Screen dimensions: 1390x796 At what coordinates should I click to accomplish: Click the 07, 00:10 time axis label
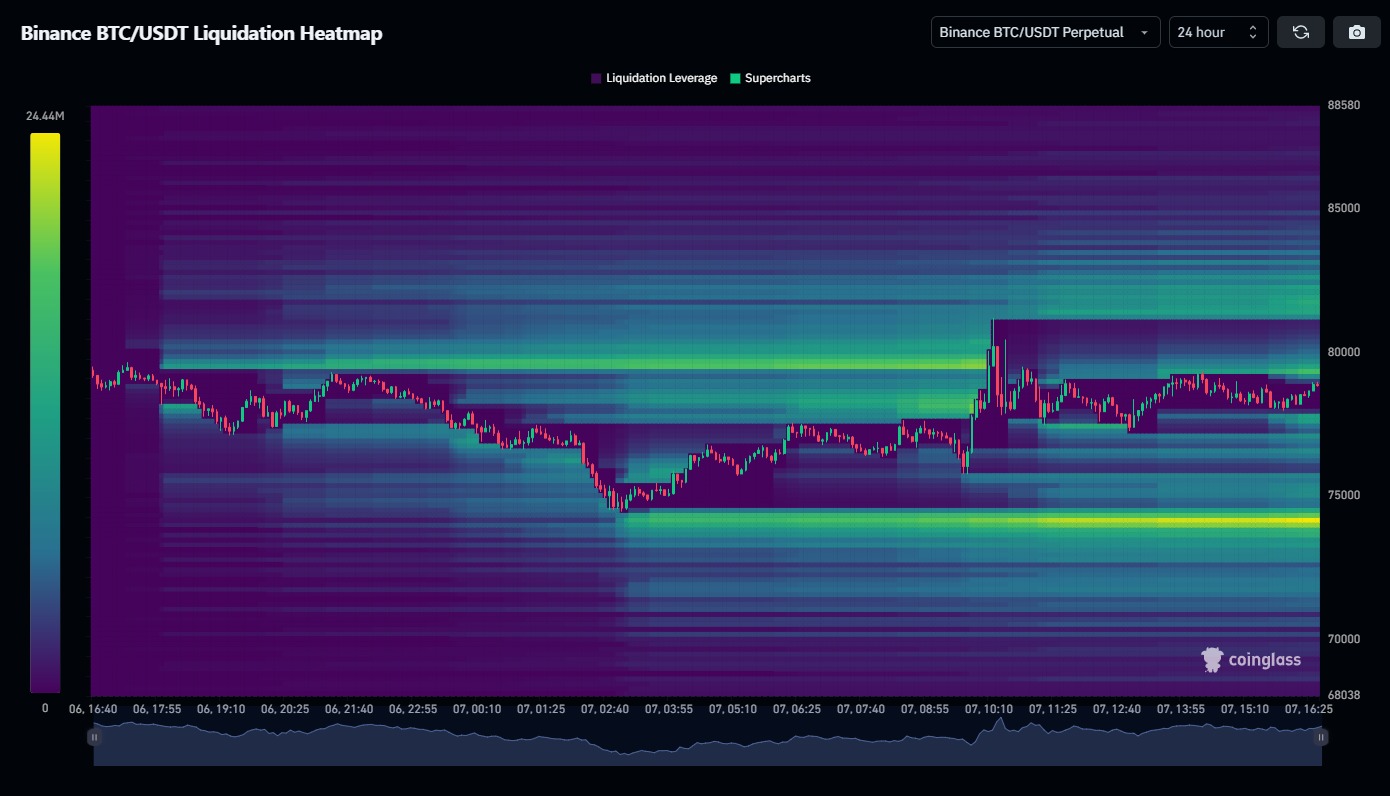coord(477,709)
